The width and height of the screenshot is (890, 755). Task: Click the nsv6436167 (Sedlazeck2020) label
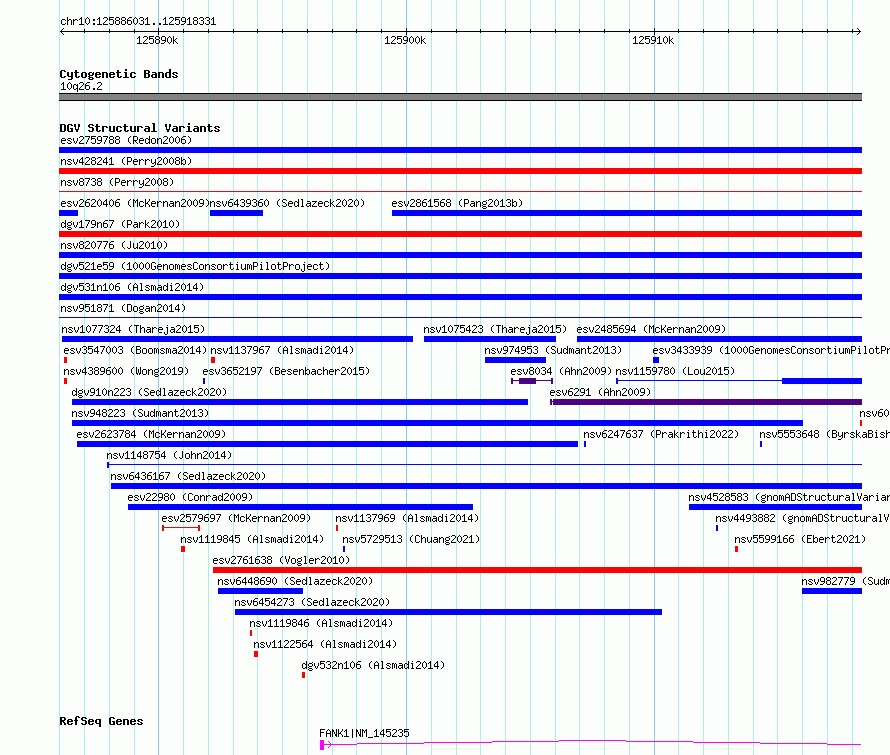(x=188, y=476)
